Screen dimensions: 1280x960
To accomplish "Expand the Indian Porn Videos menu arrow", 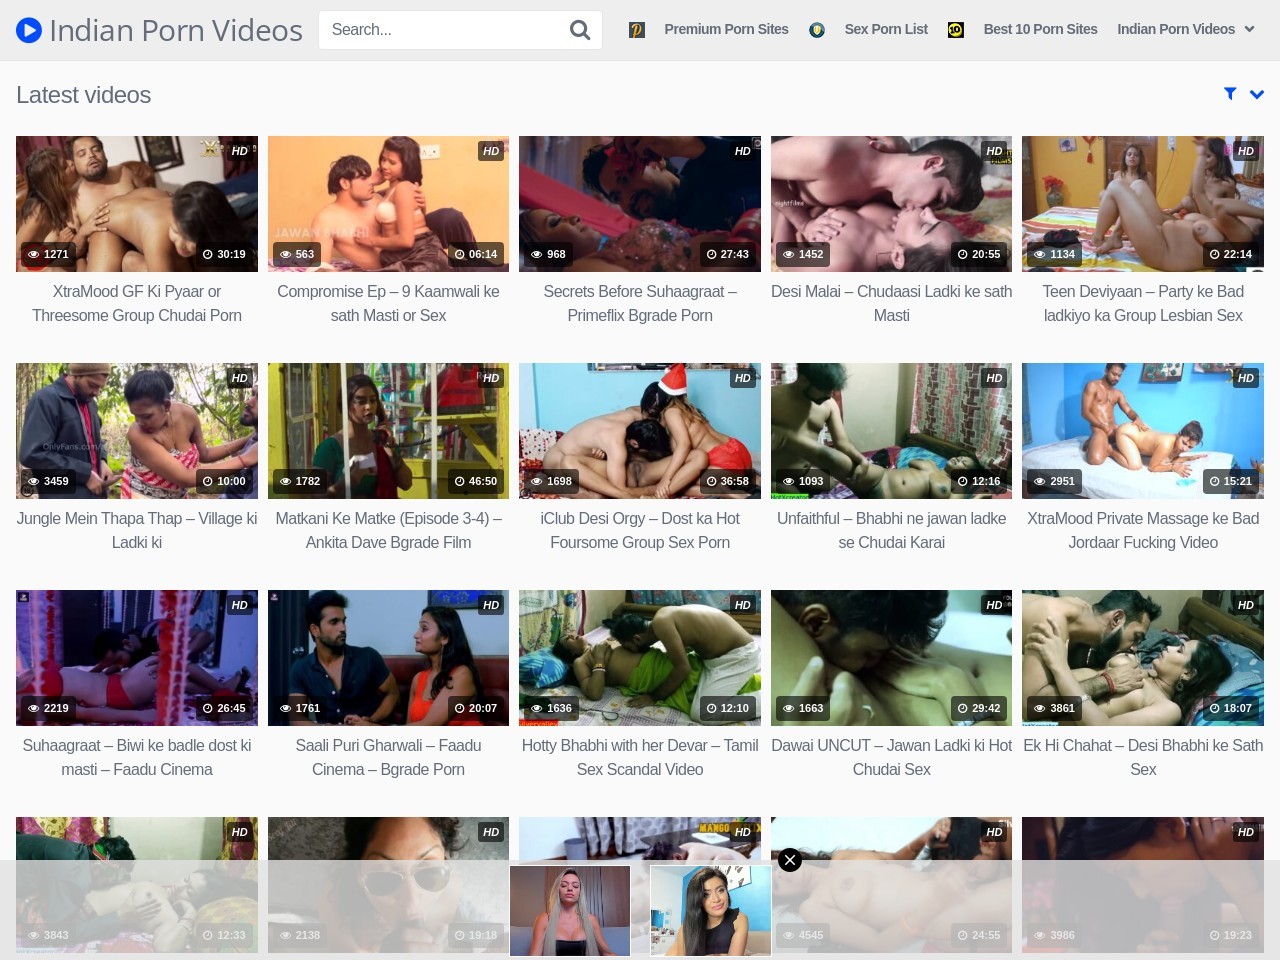I will pyautogui.click(x=1249, y=30).
